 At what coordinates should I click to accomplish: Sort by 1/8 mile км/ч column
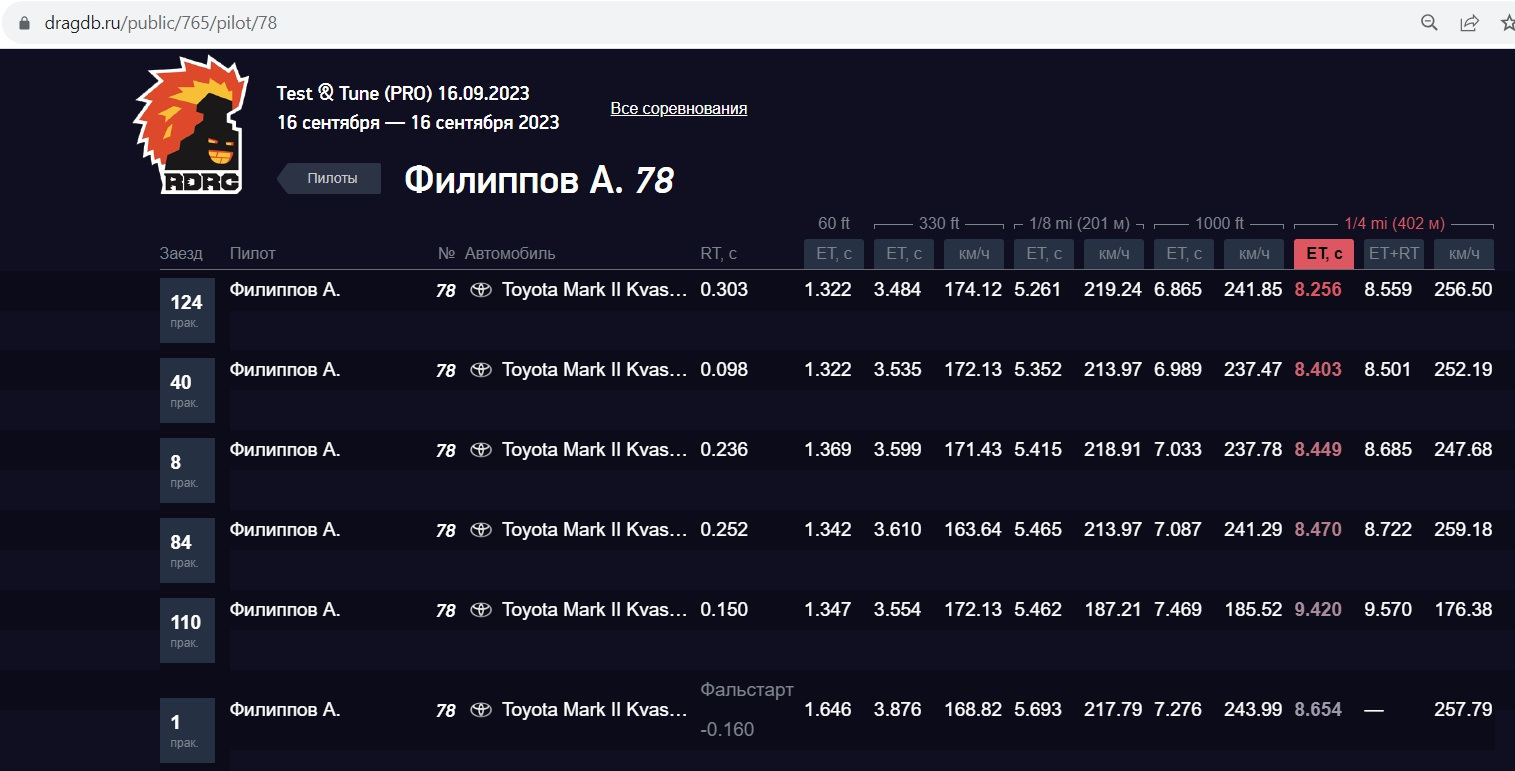coord(1113,254)
